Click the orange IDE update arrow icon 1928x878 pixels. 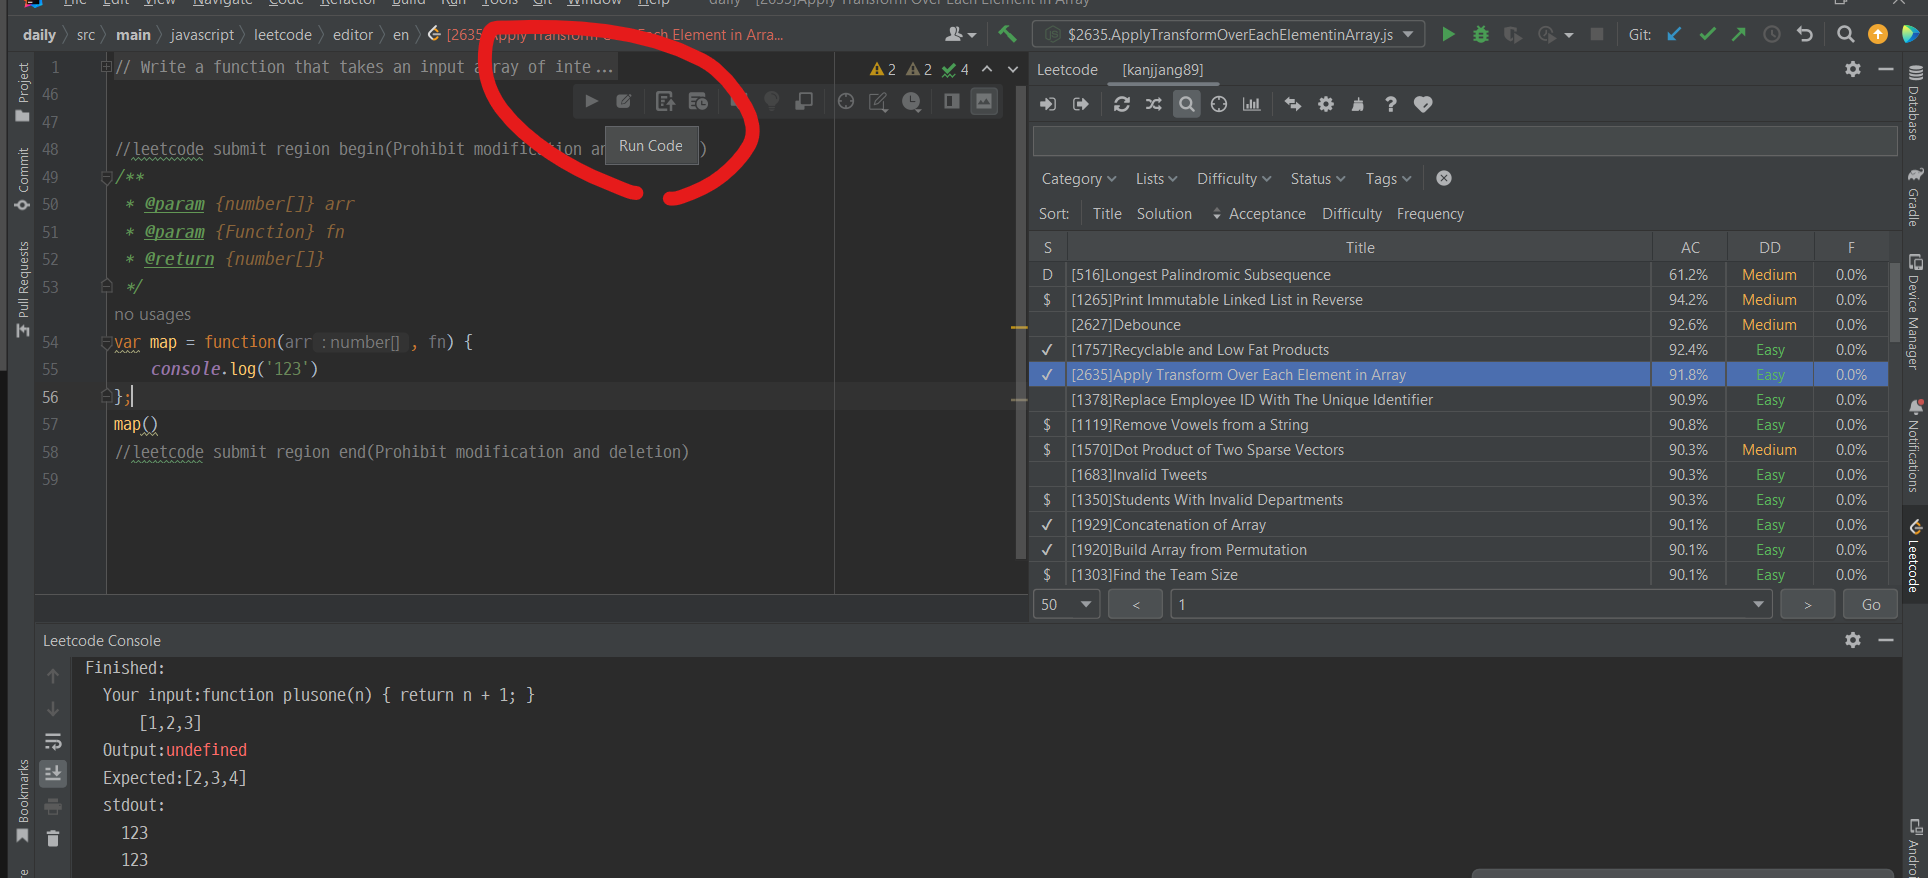pos(1878,34)
